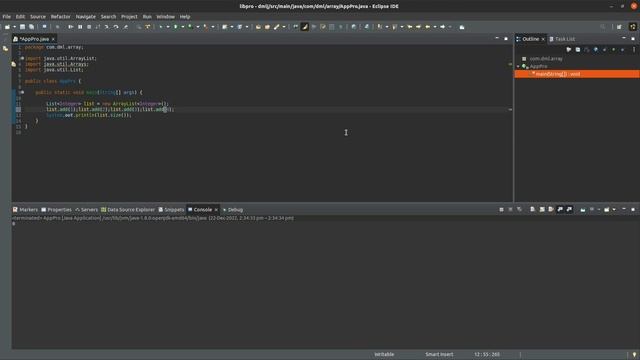This screenshot has height=360, width=640.
Task: Click the Save All toolbar icon
Action: click(31, 27)
